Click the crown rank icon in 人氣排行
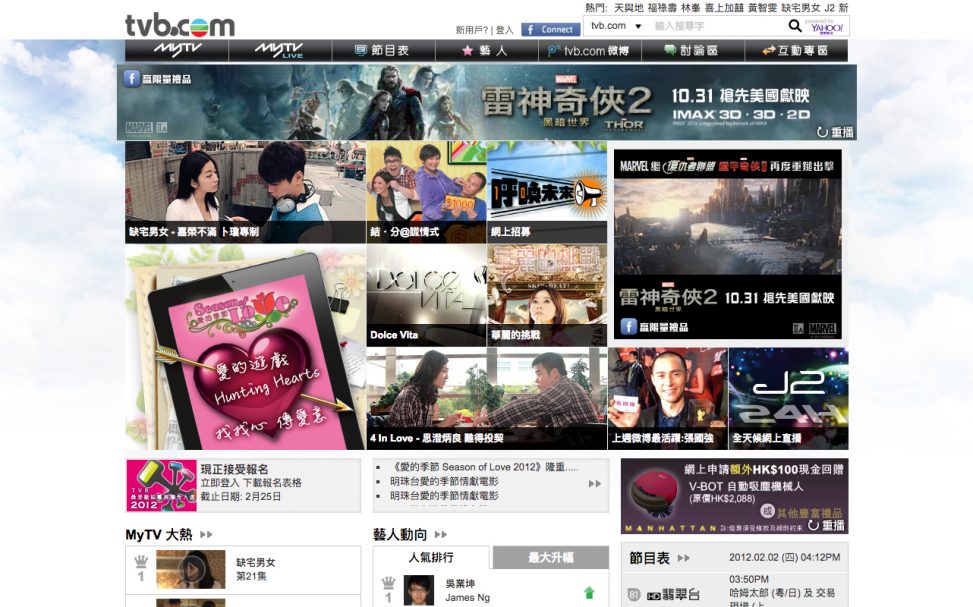The height and width of the screenshot is (607, 973). point(388,583)
